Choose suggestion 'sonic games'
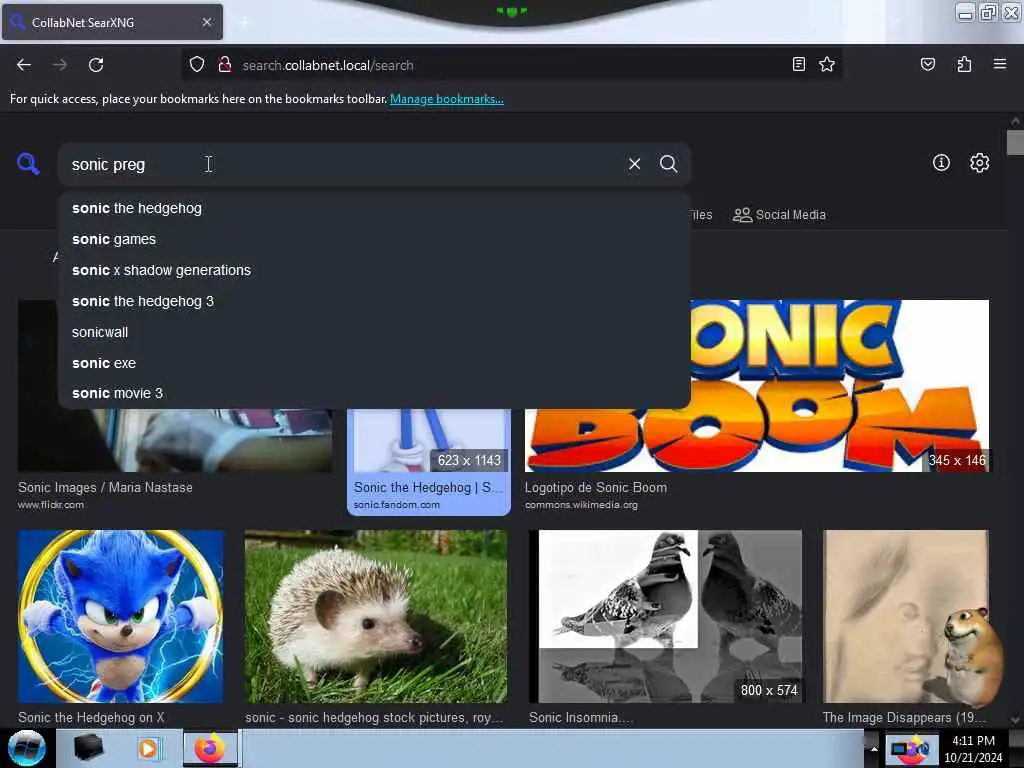The height and width of the screenshot is (768, 1024). click(x=374, y=240)
